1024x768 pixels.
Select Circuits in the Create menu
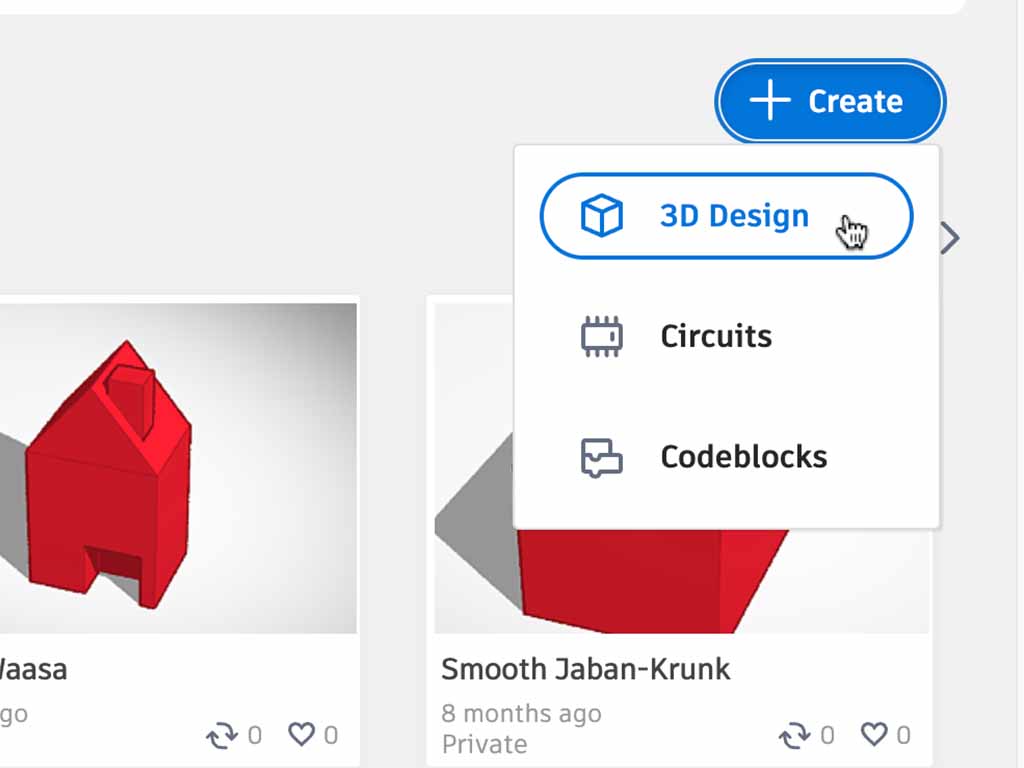click(x=716, y=337)
